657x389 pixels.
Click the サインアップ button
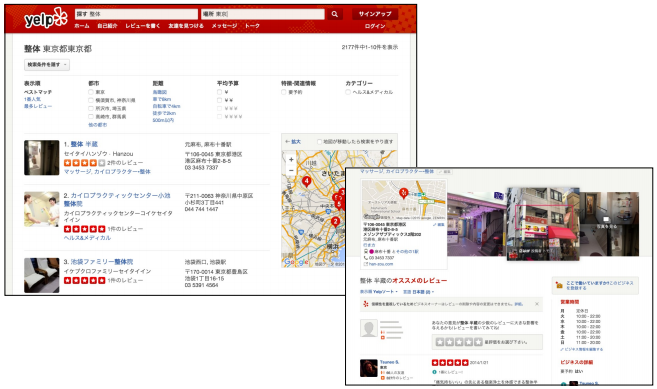click(375, 14)
